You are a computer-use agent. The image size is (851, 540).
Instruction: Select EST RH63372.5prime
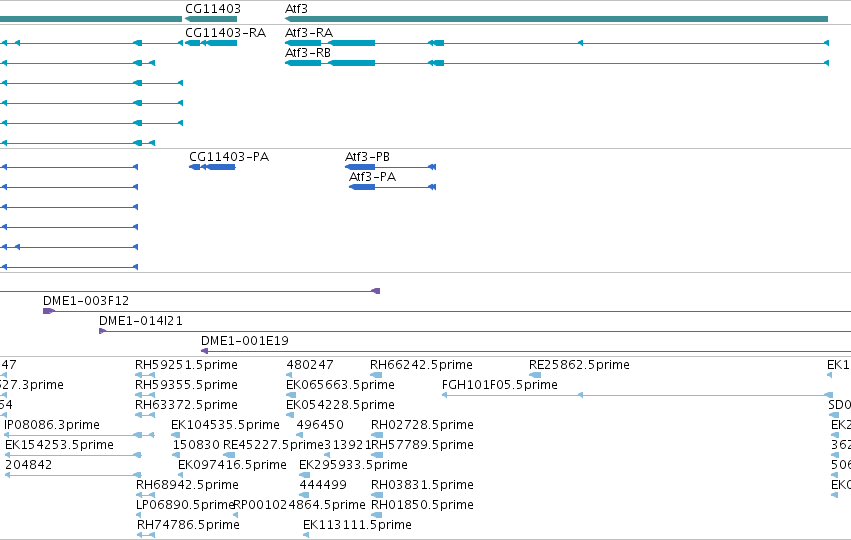pos(186,405)
